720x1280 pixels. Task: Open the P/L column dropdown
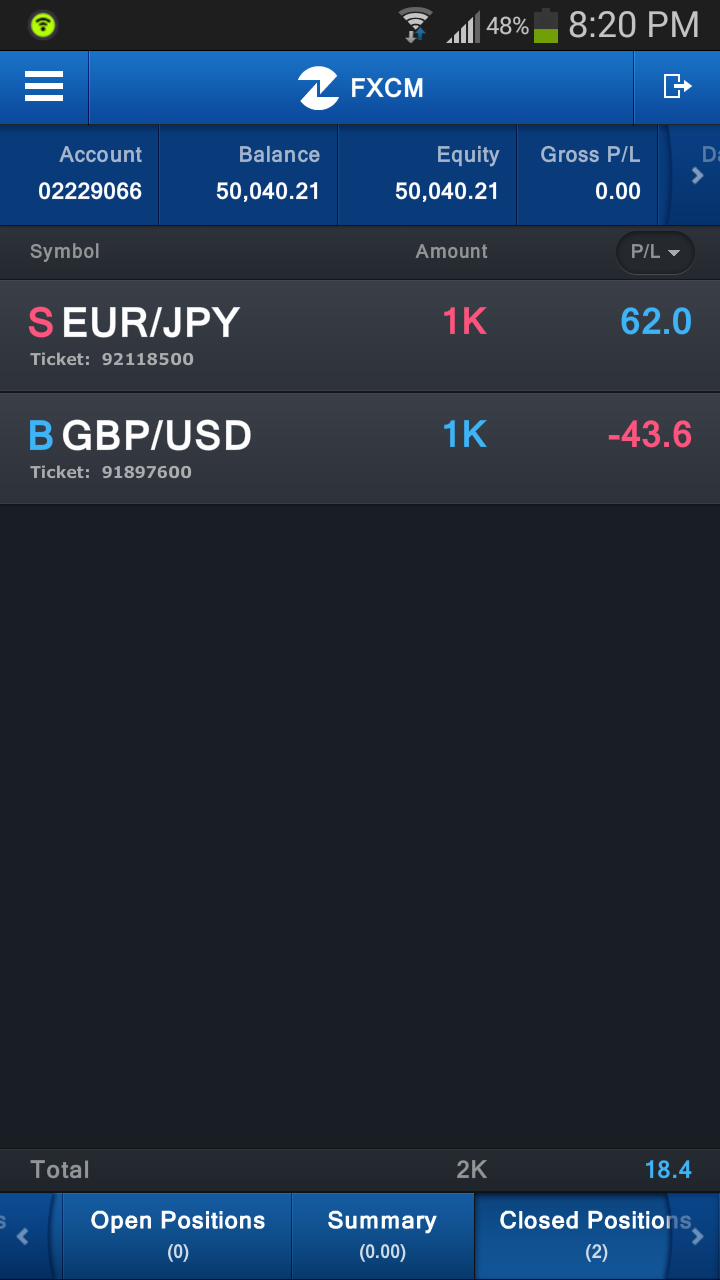pyautogui.click(x=655, y=252)
